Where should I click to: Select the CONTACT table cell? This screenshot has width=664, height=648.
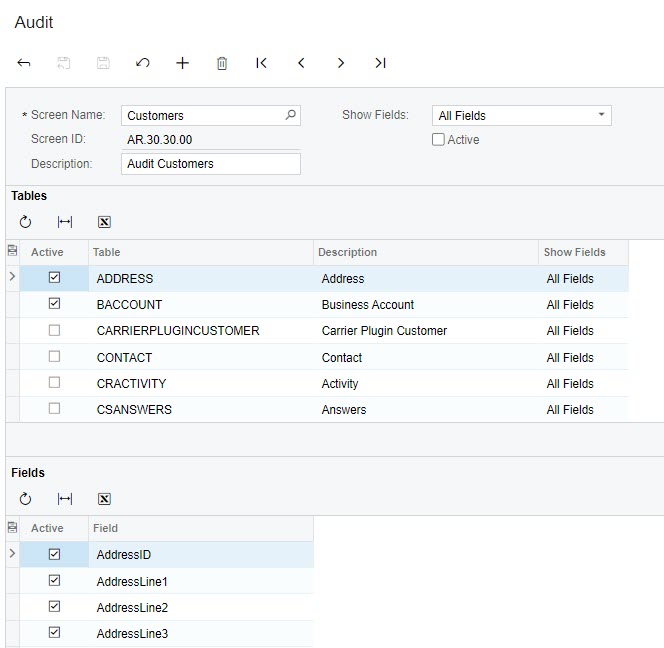point(201,357)
